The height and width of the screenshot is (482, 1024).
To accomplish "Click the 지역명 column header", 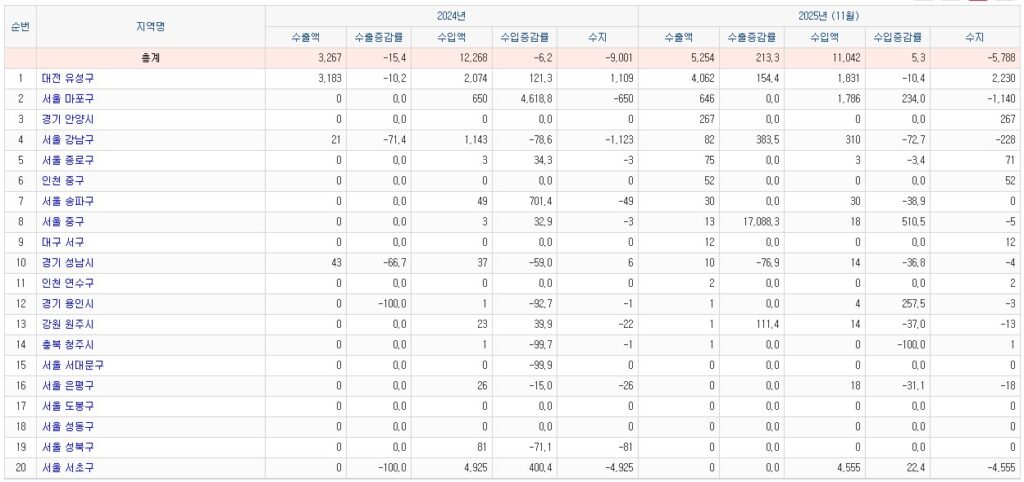I will 151,26.
